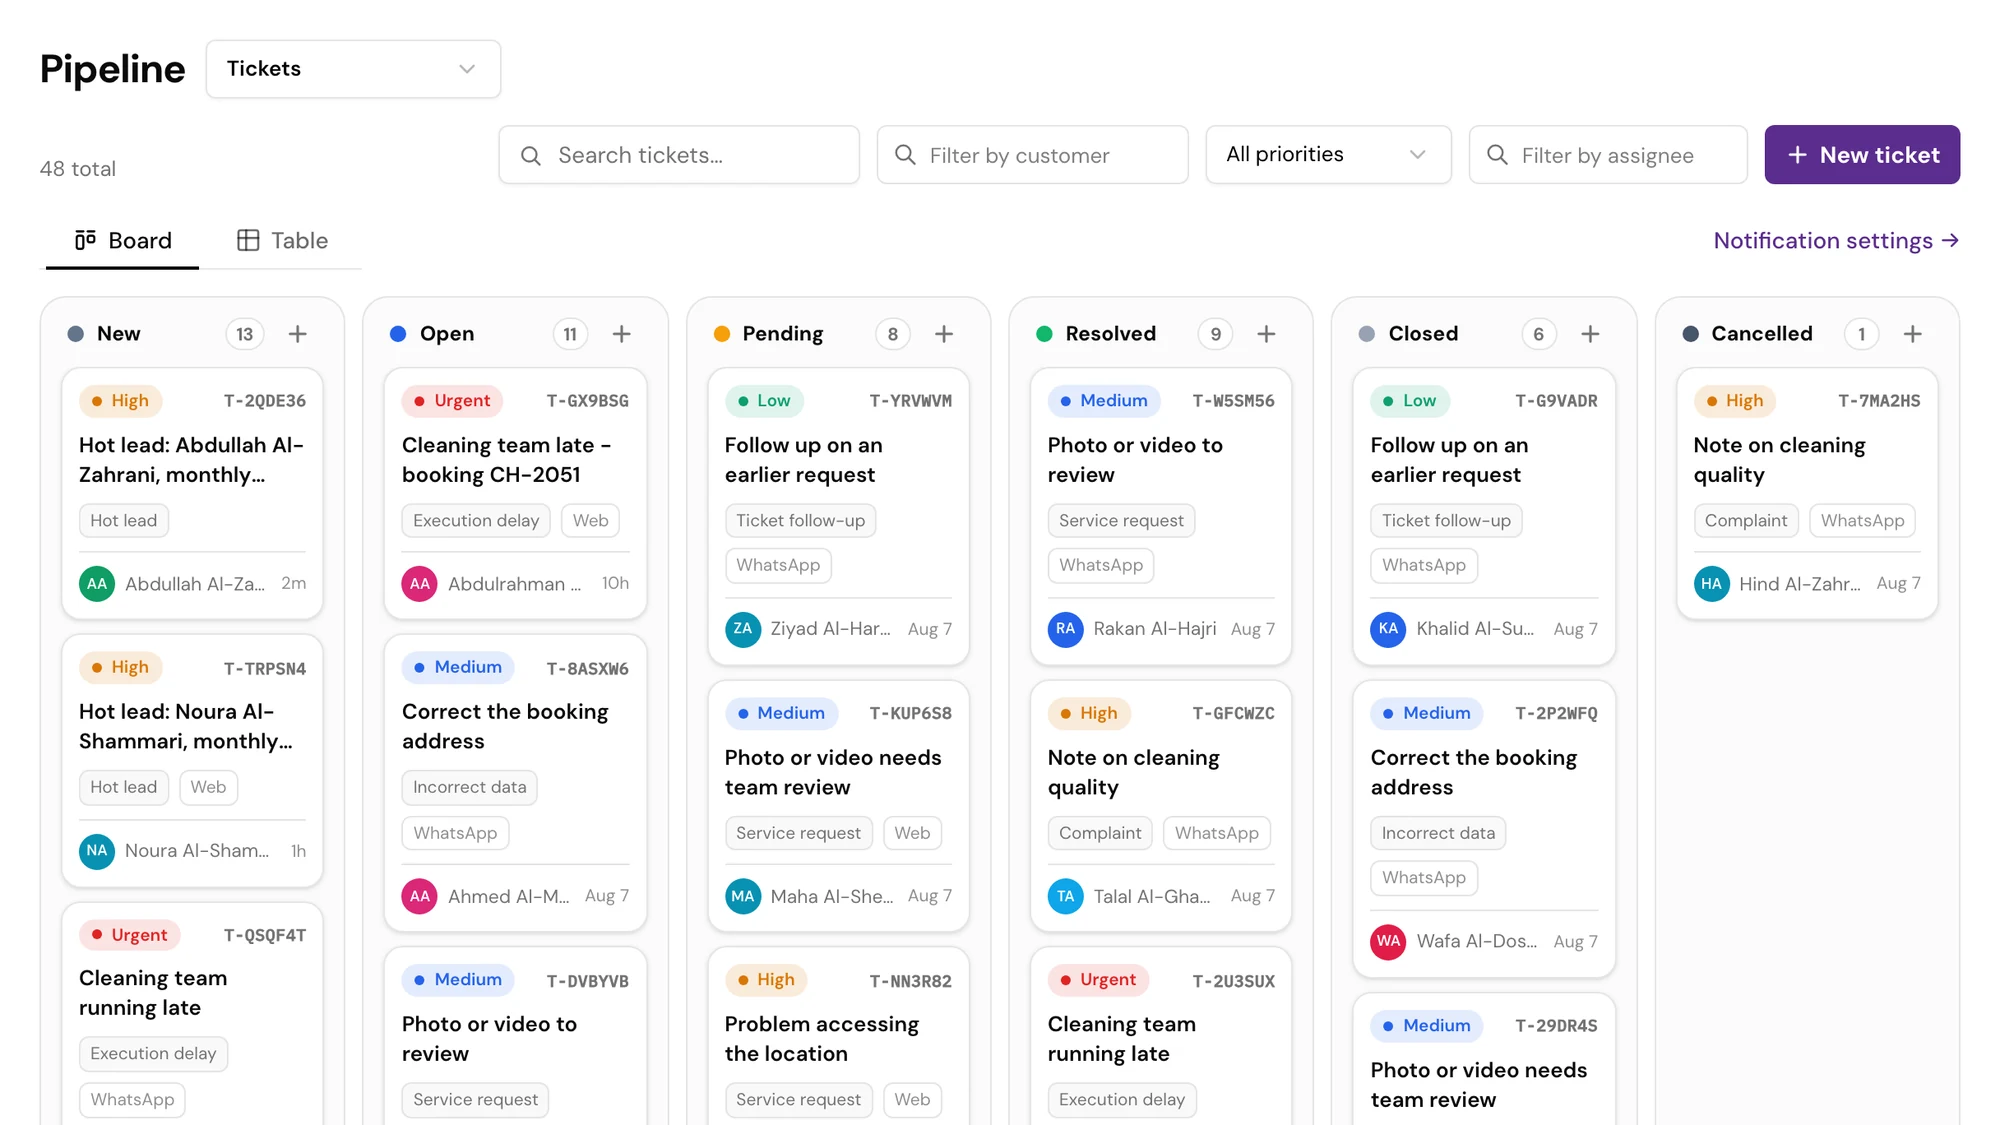
Task: Expand the All priorities filter
Action: tap(1328, 155)
